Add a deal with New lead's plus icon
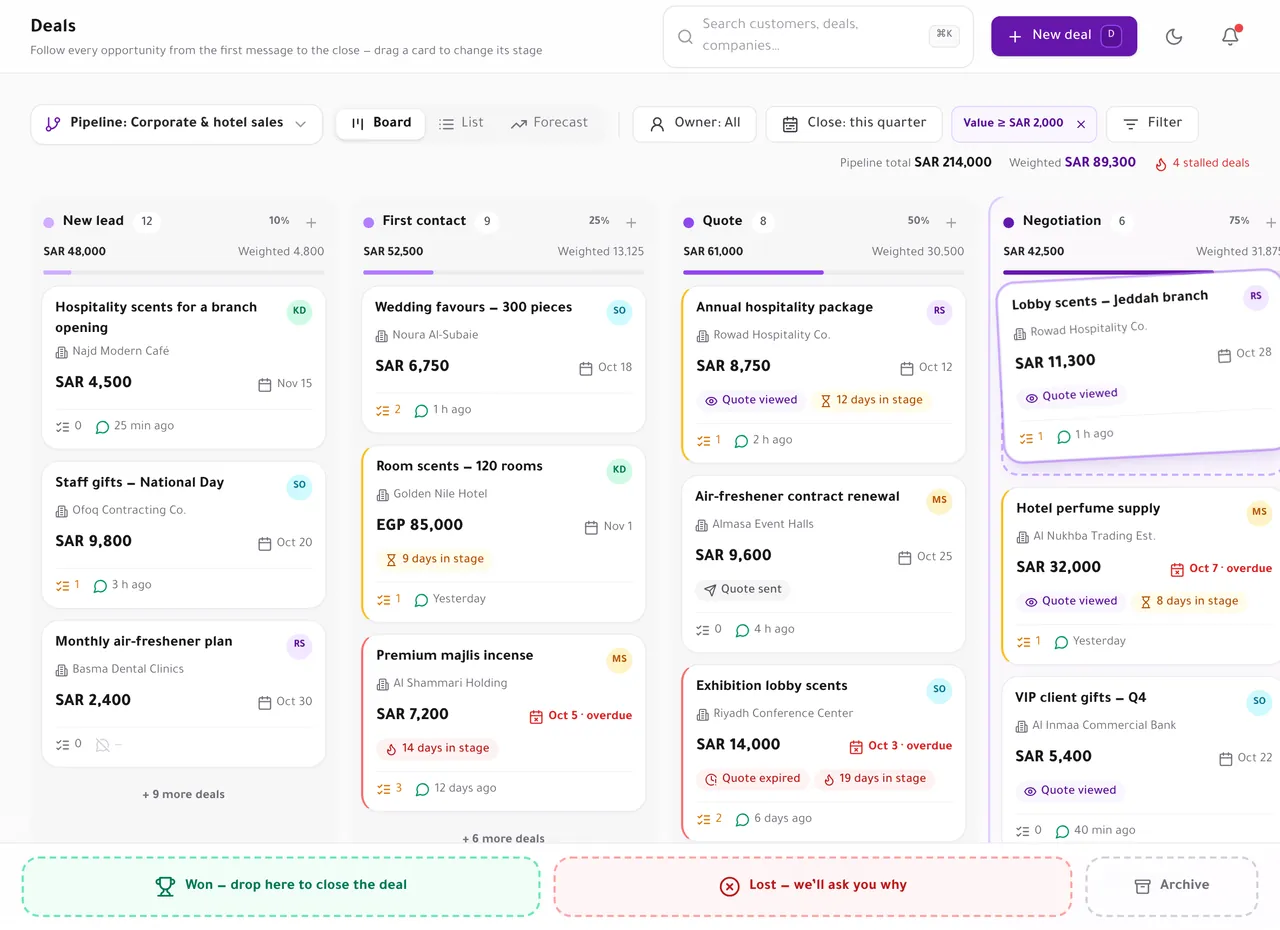This screenshot has width=1280, height=930. tap(311, 222)
